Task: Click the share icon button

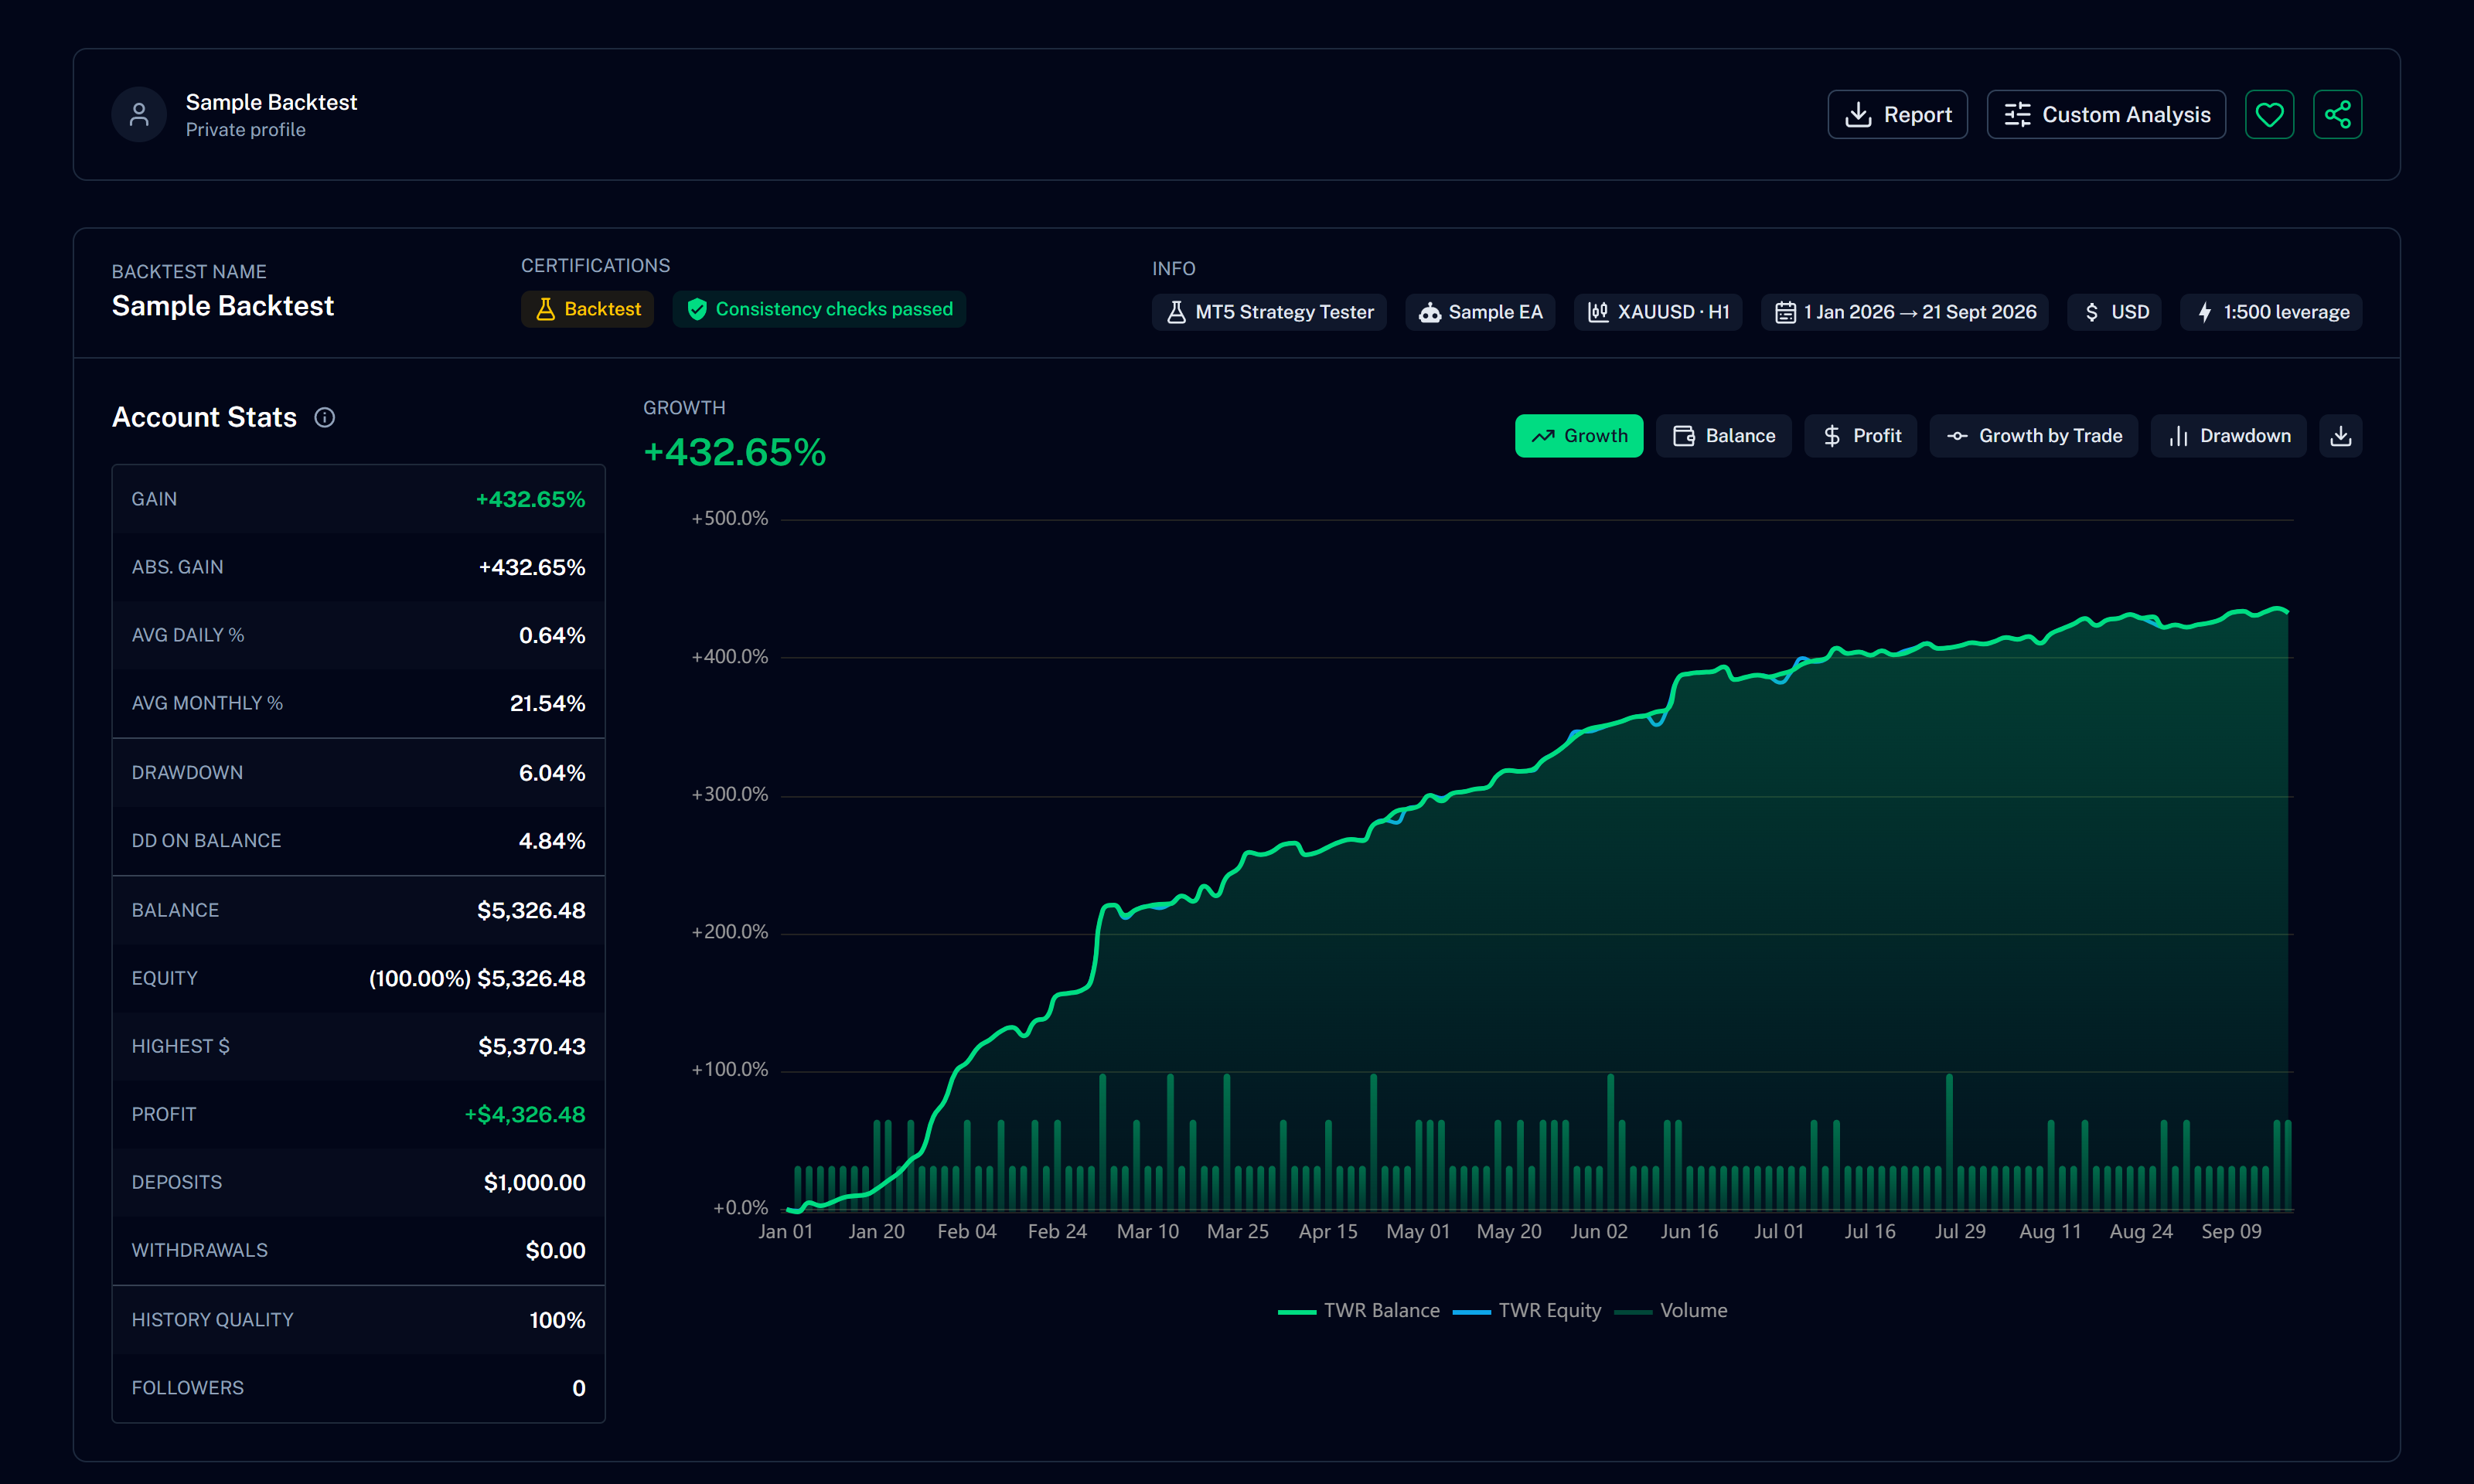Action: [2337, 115]
